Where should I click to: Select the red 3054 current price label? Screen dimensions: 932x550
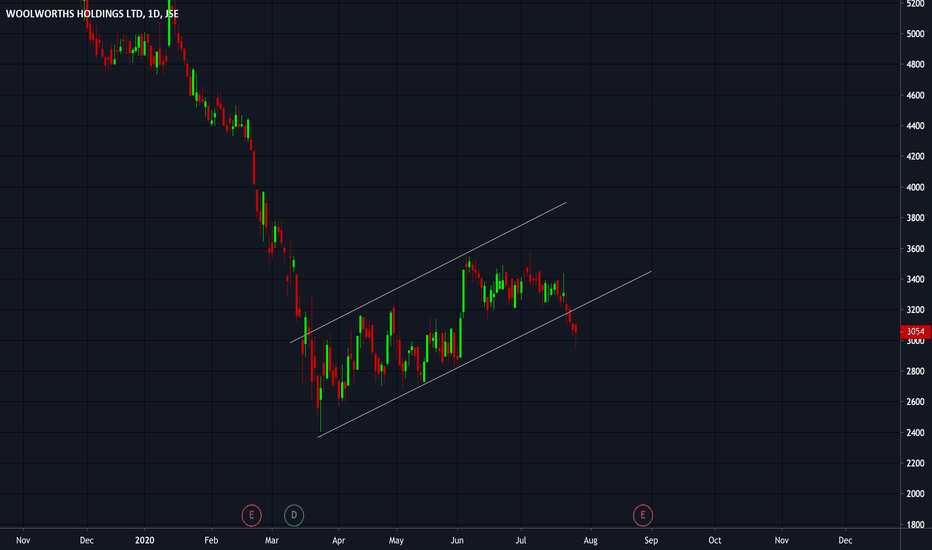[x=915, y=331]
